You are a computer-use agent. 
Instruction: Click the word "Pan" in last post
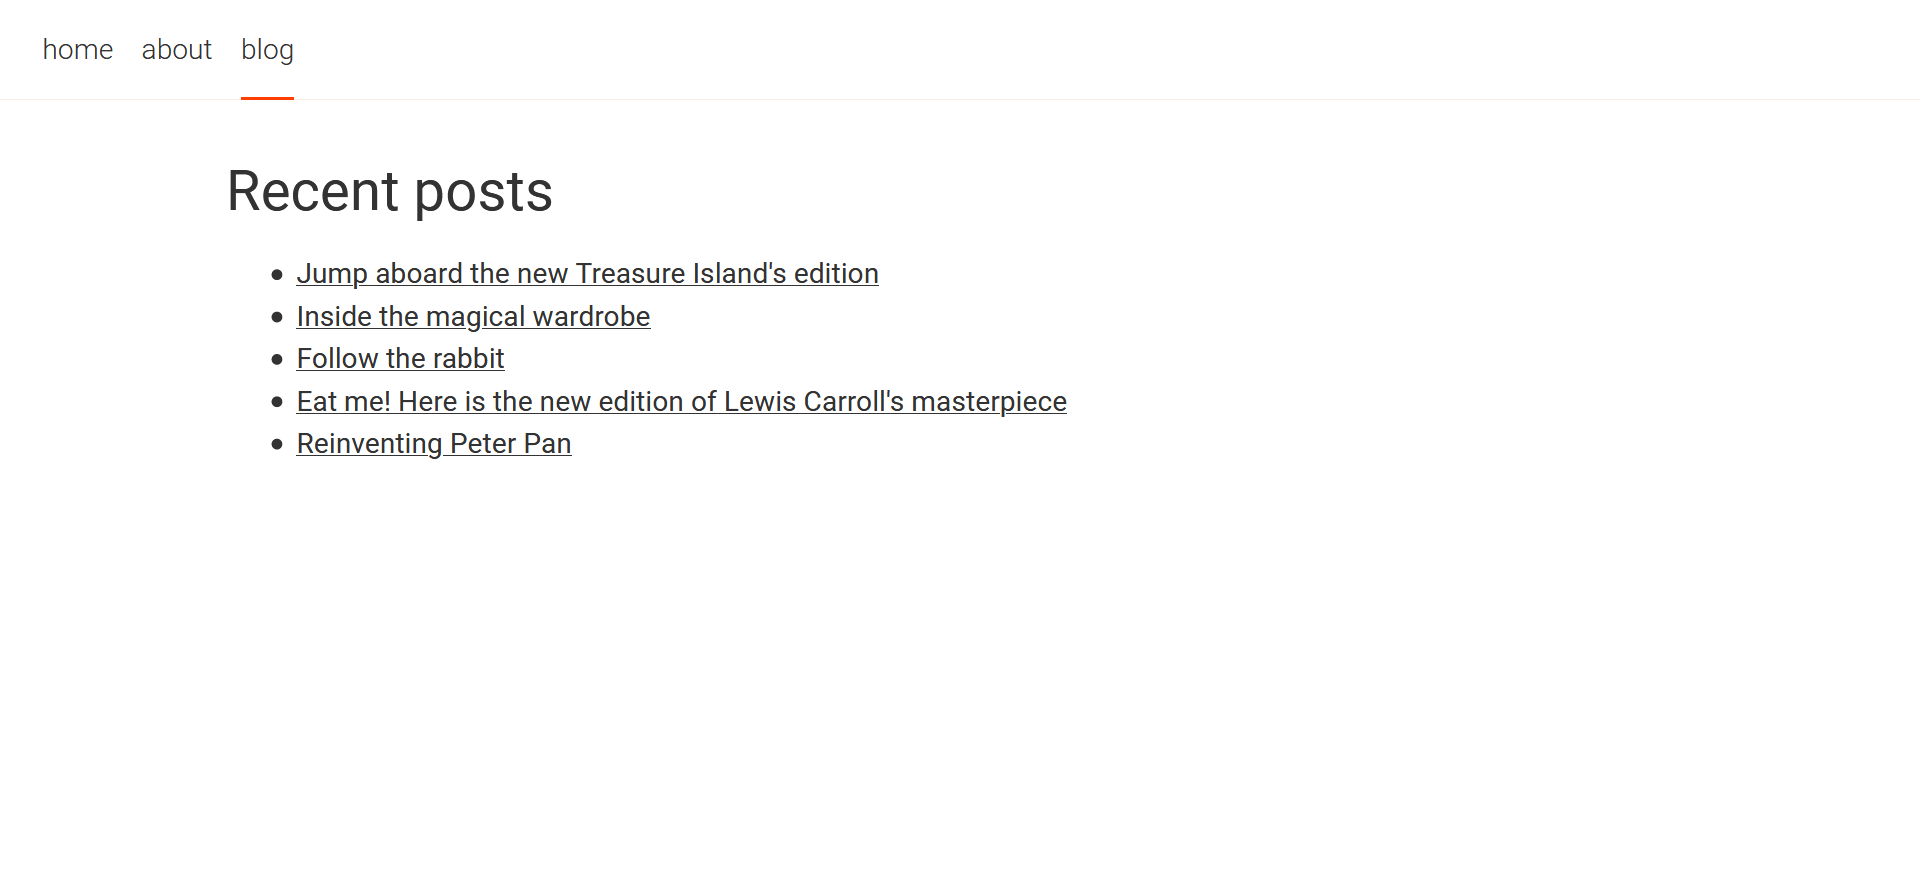tap(547, 443)
